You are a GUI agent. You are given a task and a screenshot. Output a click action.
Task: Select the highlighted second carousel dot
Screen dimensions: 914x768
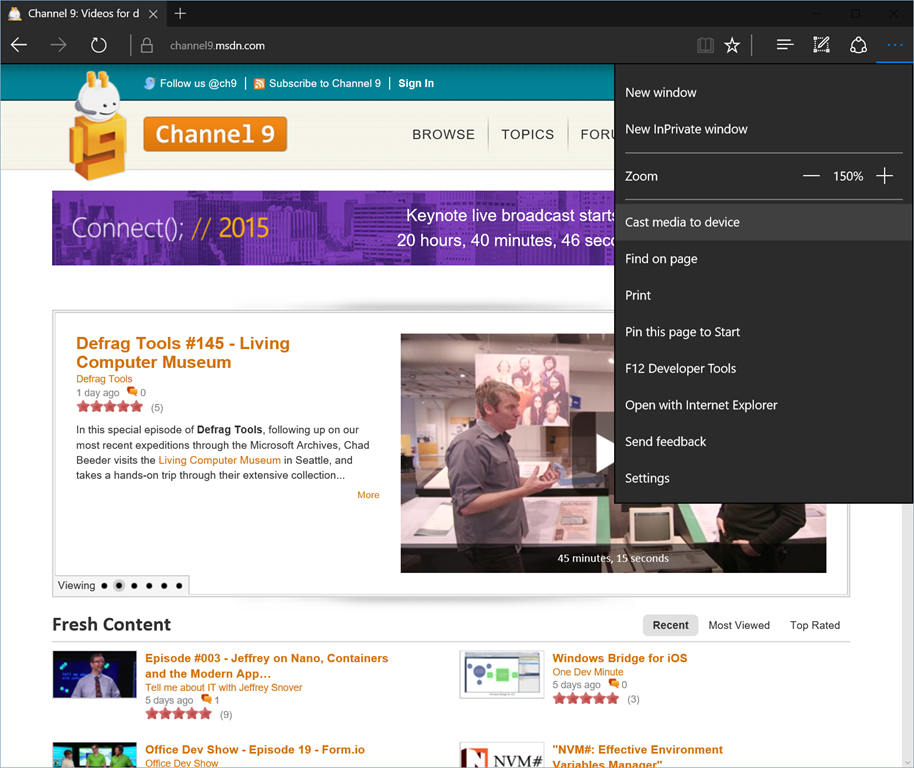[119, 586]
